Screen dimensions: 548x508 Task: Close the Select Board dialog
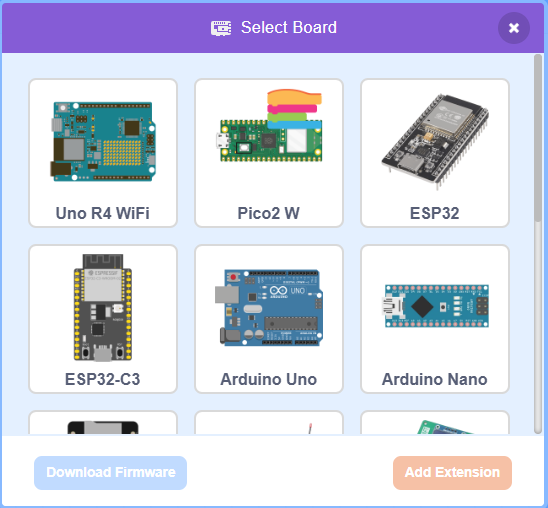point(514,28)
